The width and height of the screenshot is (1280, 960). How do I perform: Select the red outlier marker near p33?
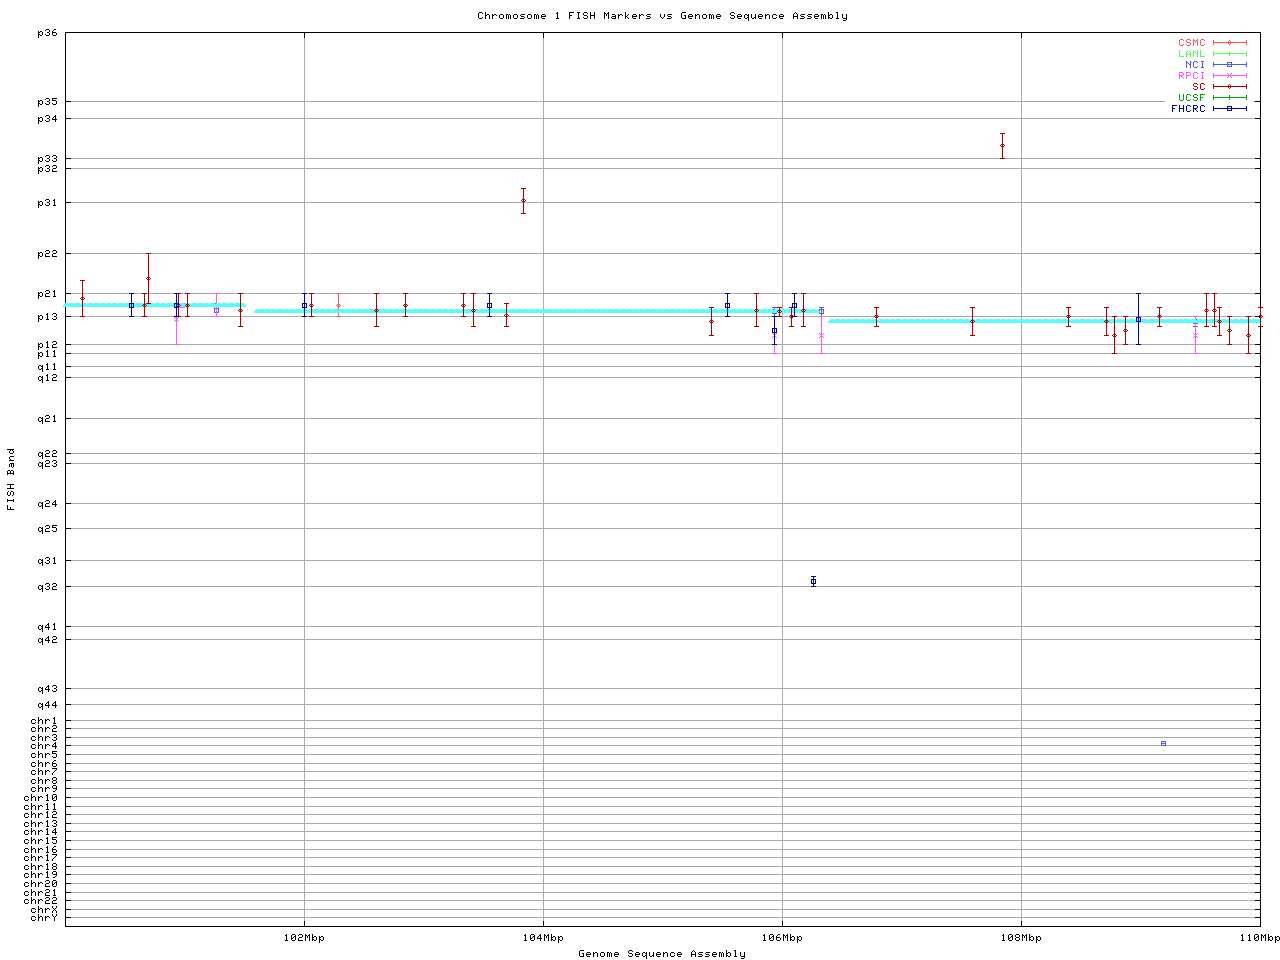point(1002,146)
